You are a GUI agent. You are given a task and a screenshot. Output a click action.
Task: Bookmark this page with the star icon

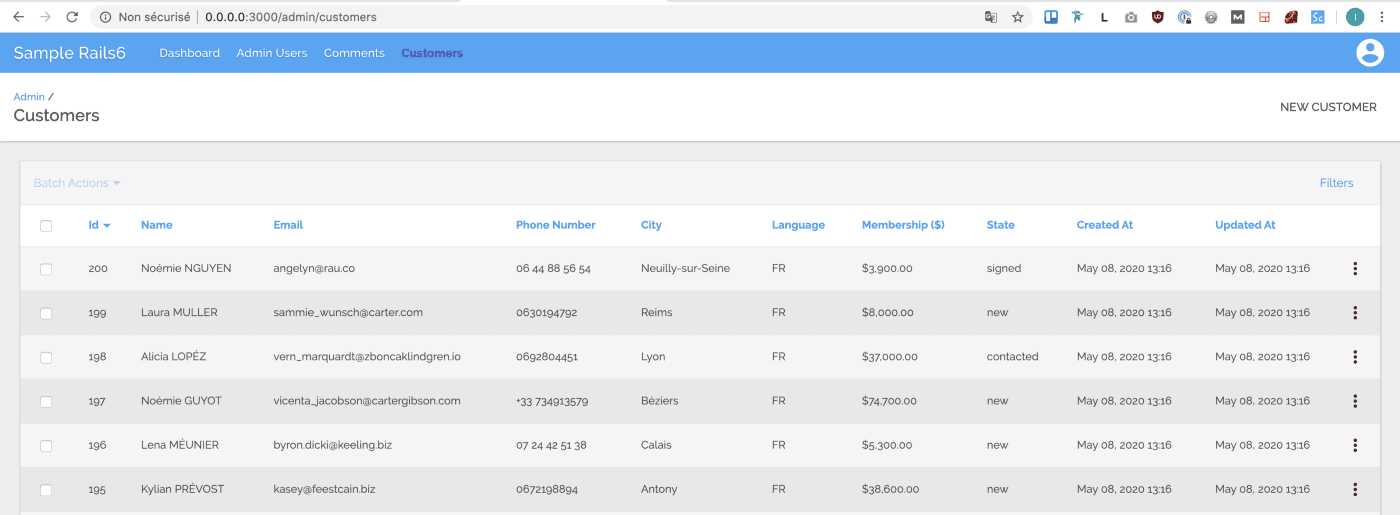(x=1018, y=17)
